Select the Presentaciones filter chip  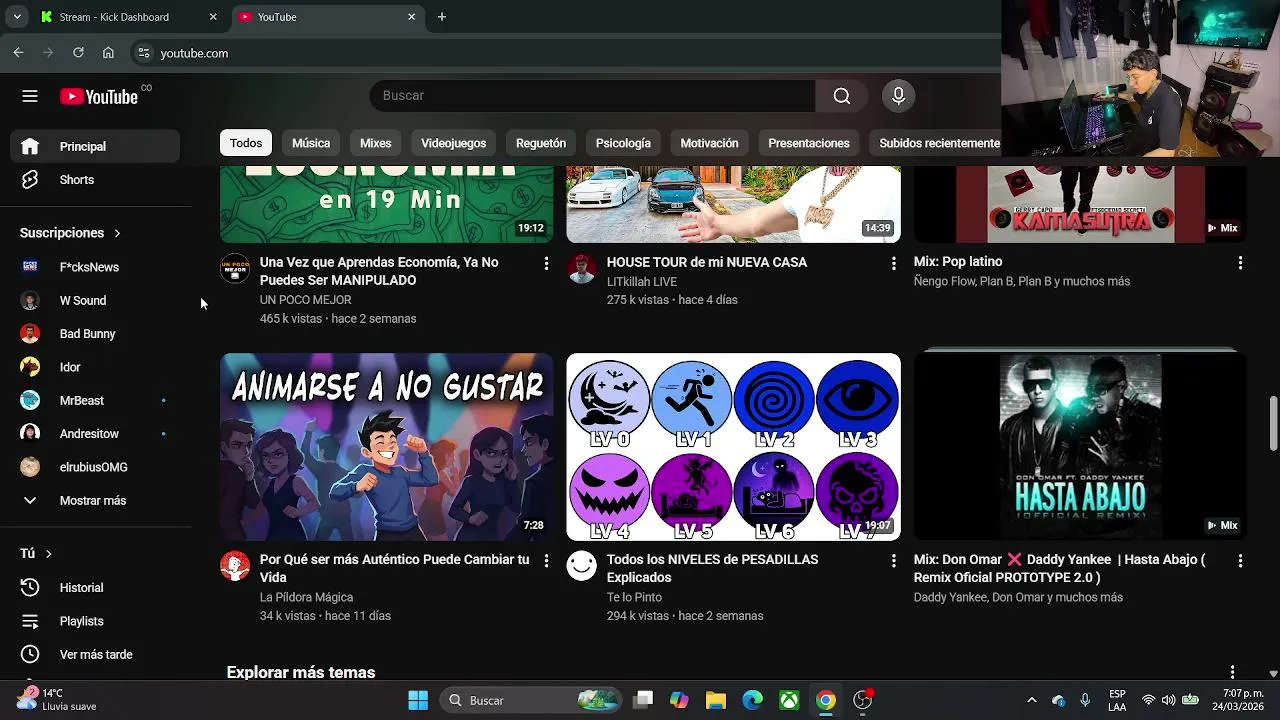coord(809,143)
